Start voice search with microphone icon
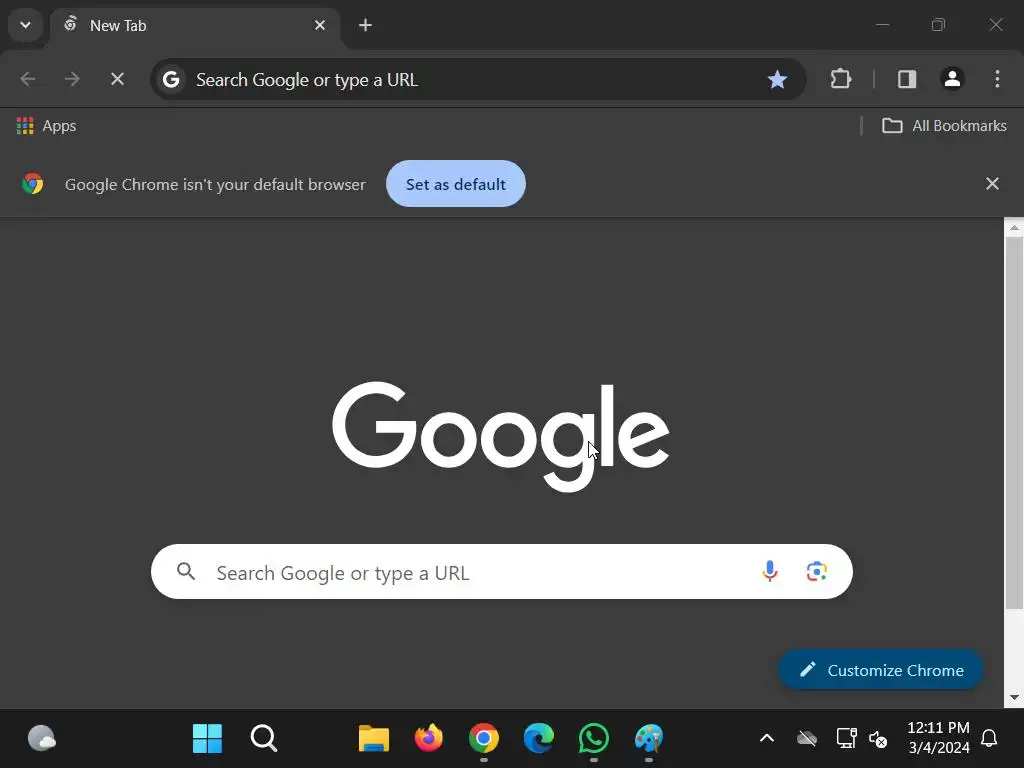The height and width of the screenshot is (768, 1024). [770, 571]
